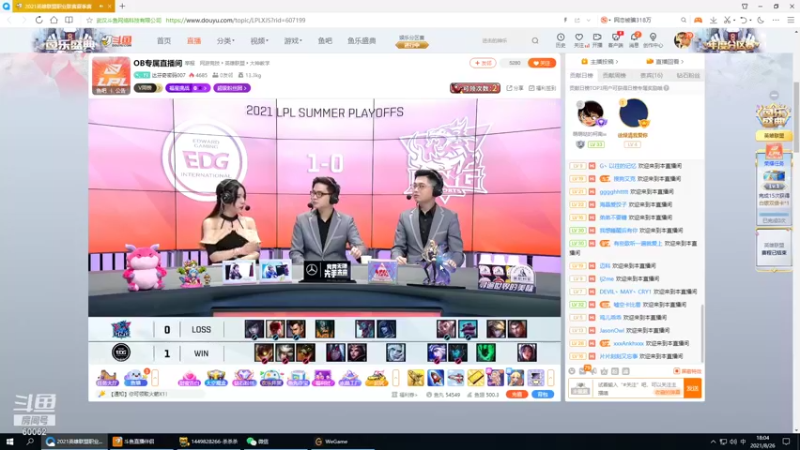Open the browser downloads icon
Screen dimensions: 800x450
[713, 20]
